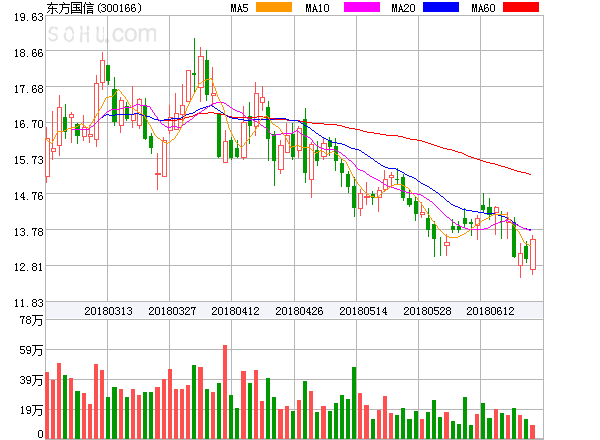Screen dimensions: 600x440
Task: Click the last red candlestick on the right
Action: click(533, 254)
